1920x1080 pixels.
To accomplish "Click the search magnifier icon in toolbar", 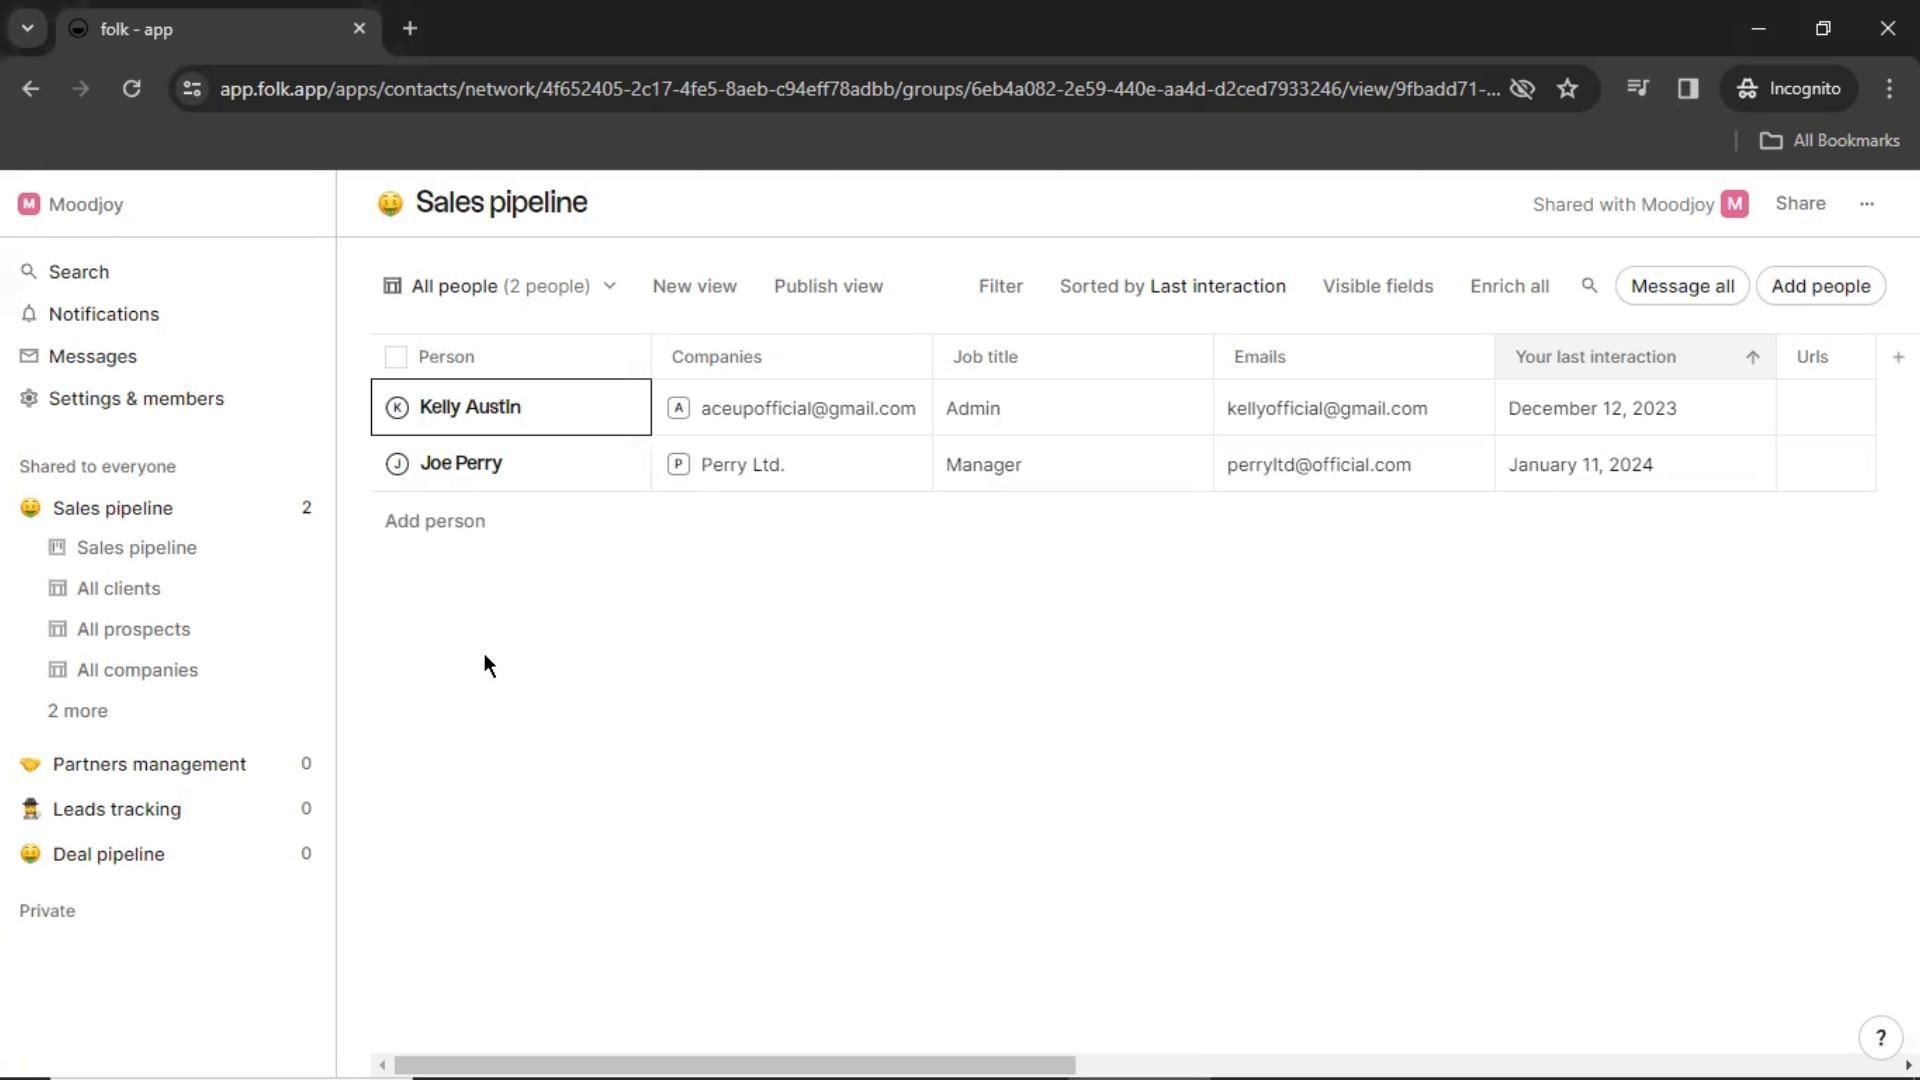I will coord(1588,286).
